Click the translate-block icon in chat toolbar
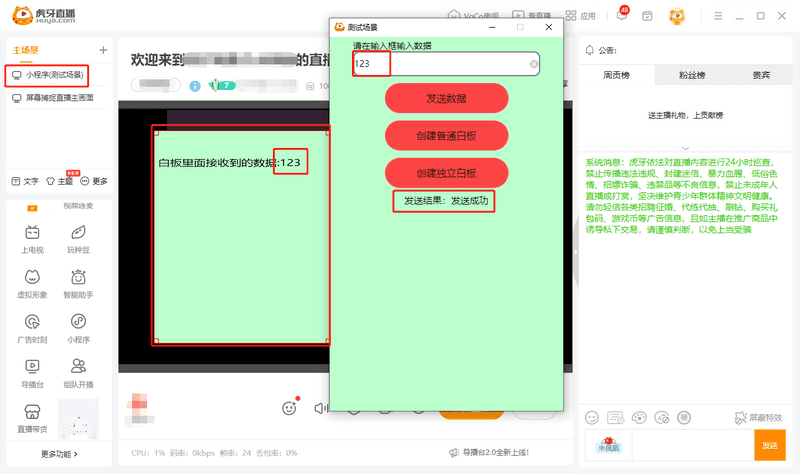This screenshot has height=474, width=800. tap(662, 418)
